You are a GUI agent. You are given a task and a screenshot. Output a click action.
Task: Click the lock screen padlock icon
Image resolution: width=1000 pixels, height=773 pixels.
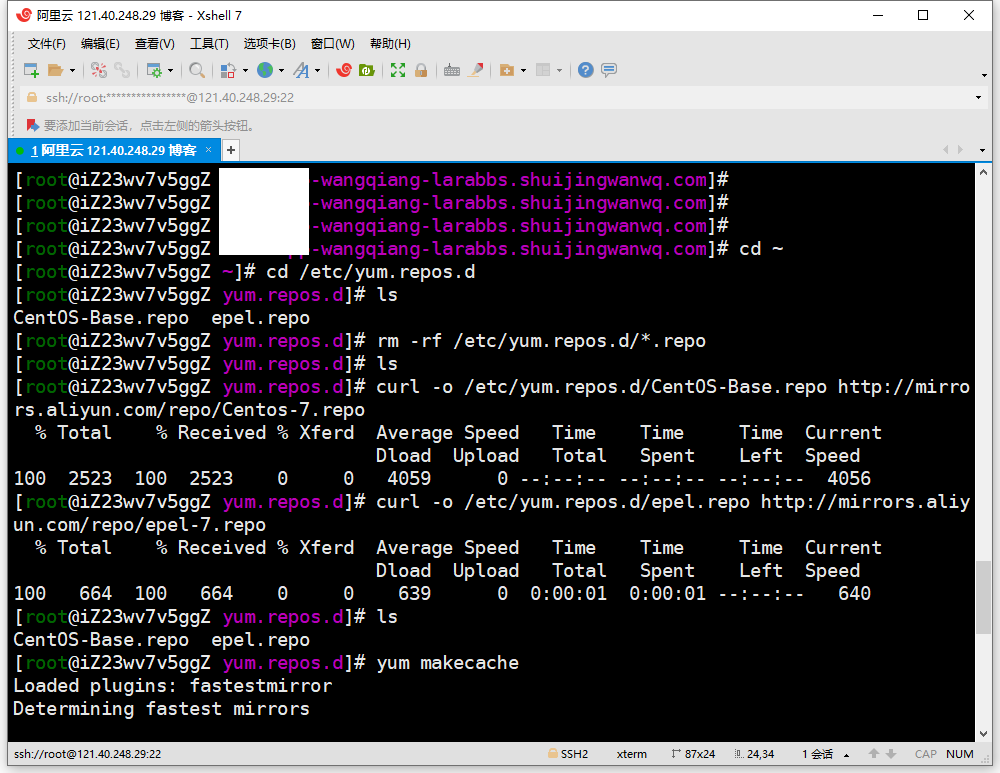tap(421, 70)
